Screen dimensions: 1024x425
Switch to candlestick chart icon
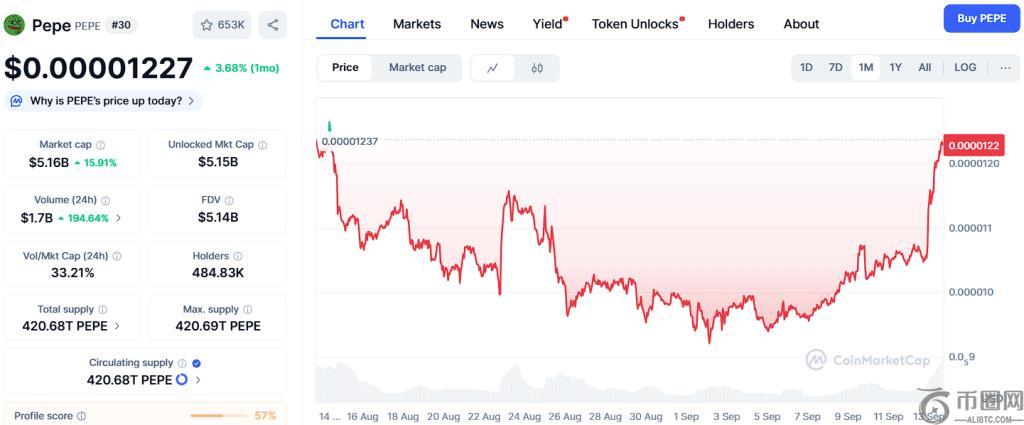537,68
